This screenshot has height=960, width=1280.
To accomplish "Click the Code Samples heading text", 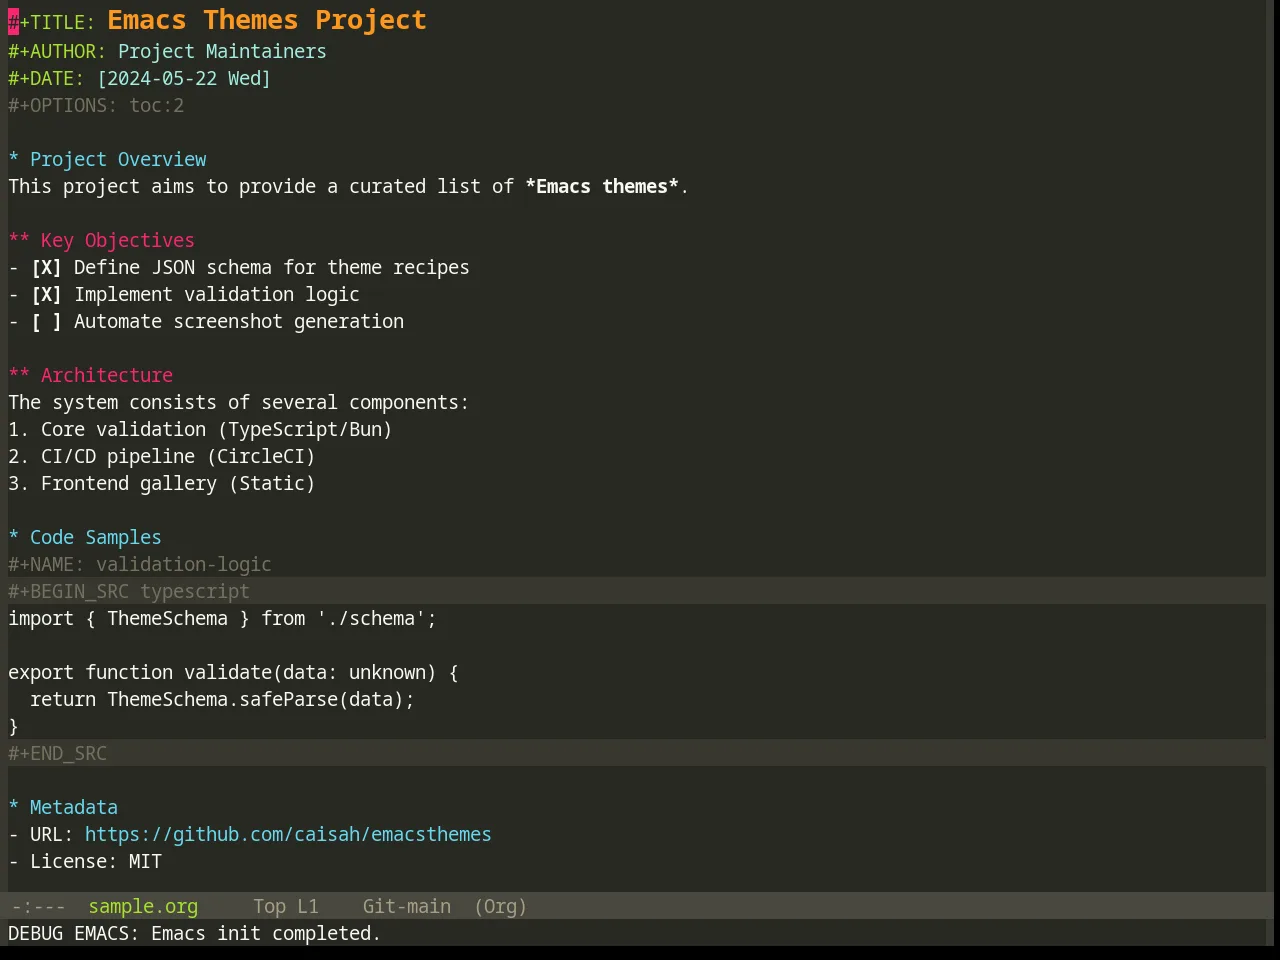I will coord(96,538).
